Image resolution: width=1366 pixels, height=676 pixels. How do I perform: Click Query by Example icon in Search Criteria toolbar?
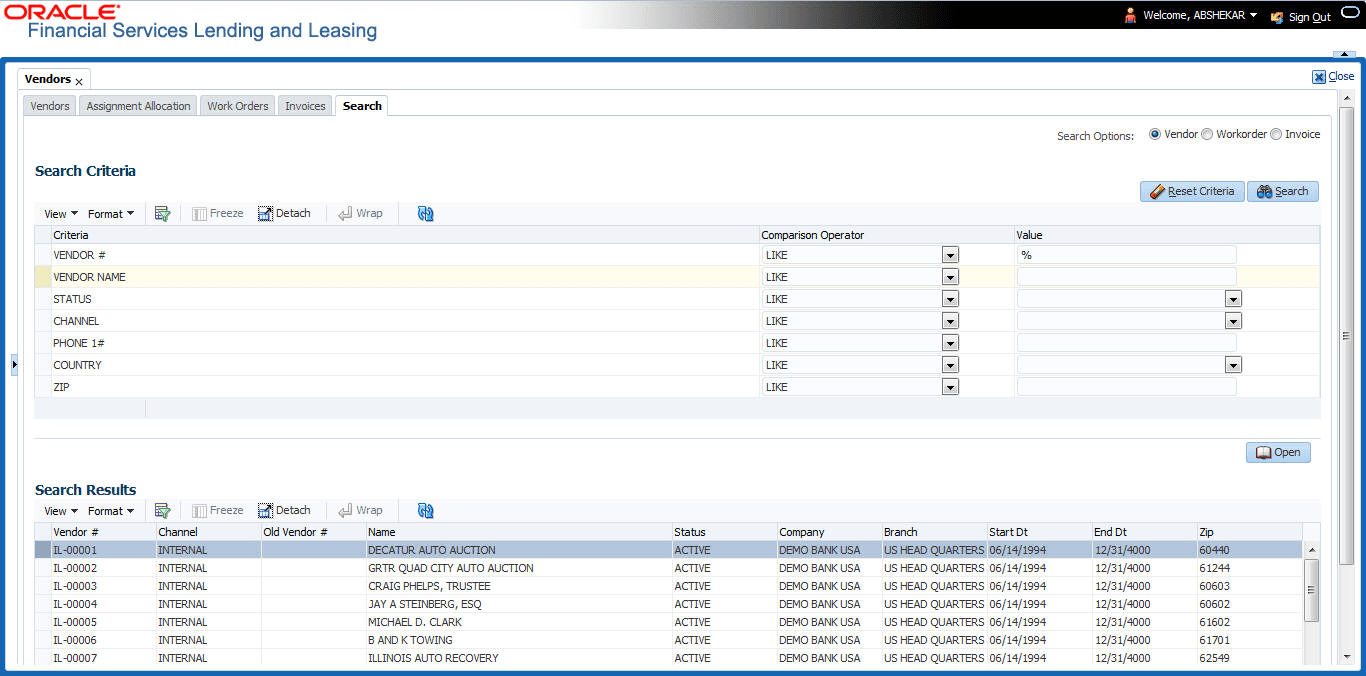162,213
